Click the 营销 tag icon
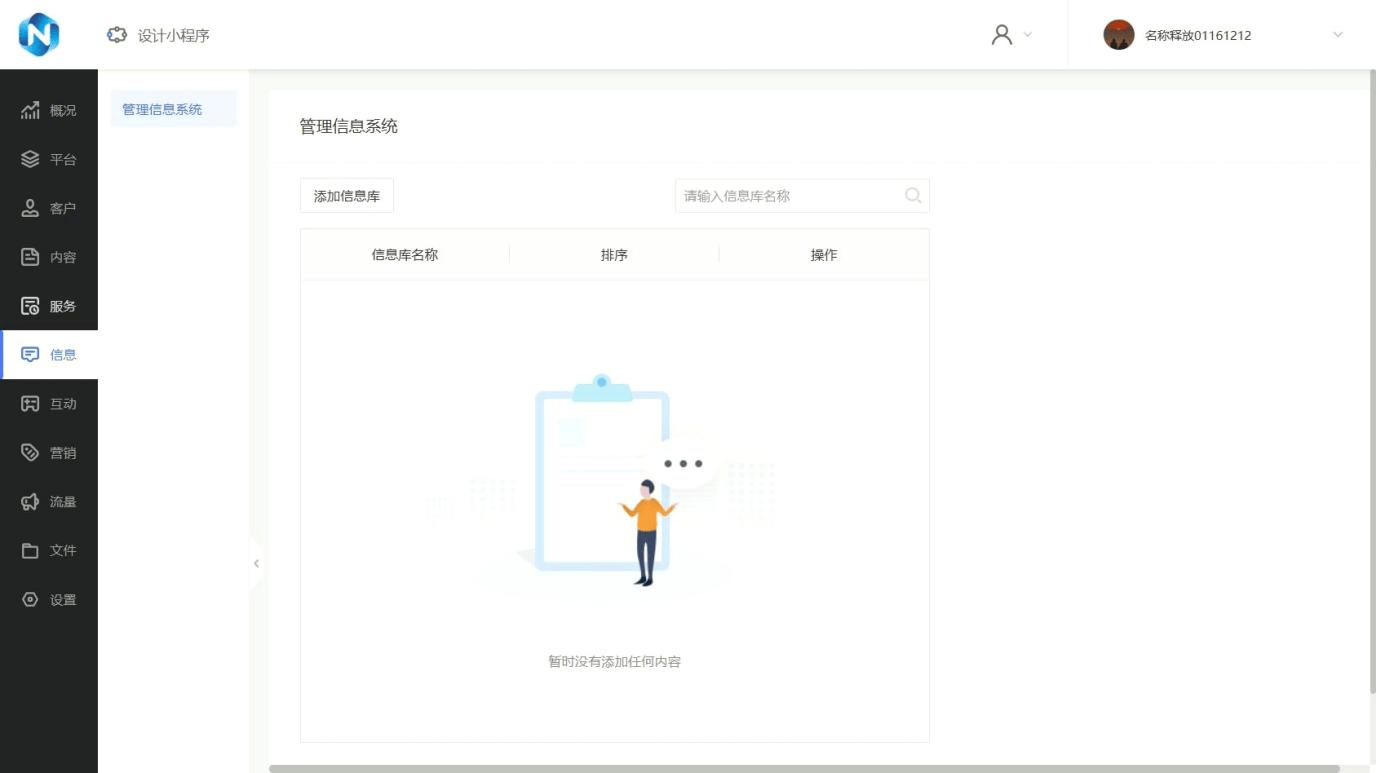Viewport: 1376px width, 773px height. click(30, 453)
